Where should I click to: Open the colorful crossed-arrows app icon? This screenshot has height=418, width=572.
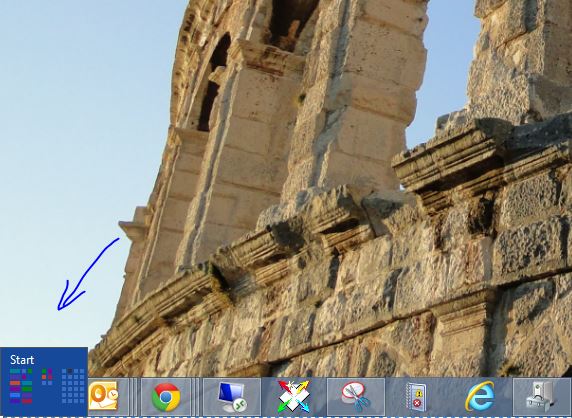(294, 397)
